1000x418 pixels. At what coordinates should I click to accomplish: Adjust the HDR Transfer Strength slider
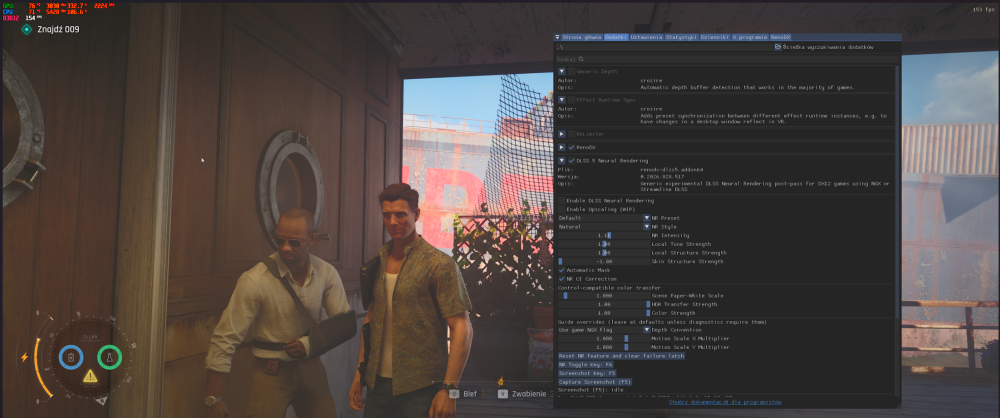[604, 304]
